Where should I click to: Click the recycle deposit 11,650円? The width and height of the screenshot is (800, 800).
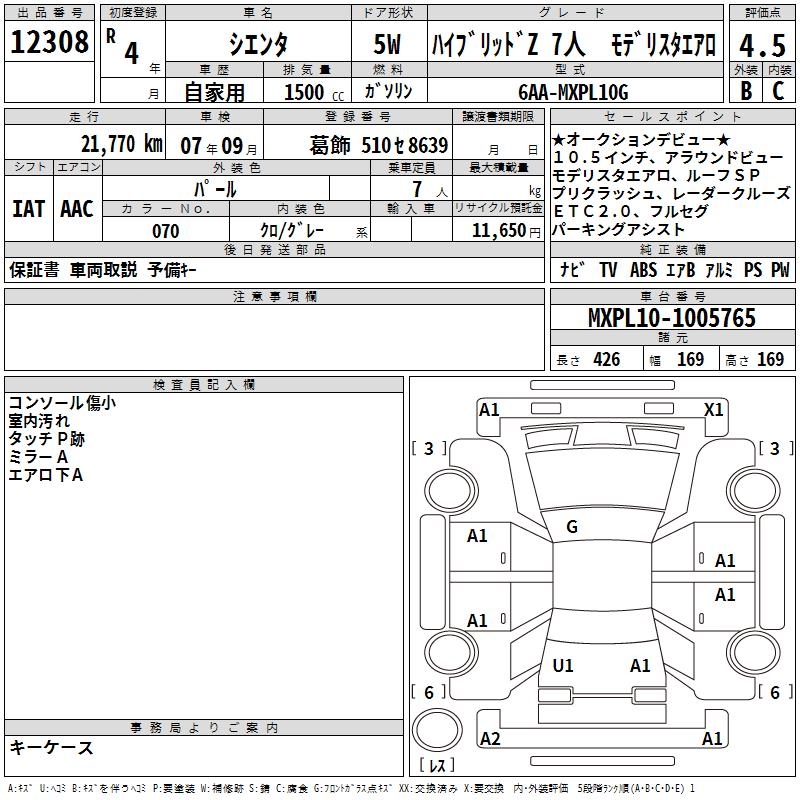506,231
